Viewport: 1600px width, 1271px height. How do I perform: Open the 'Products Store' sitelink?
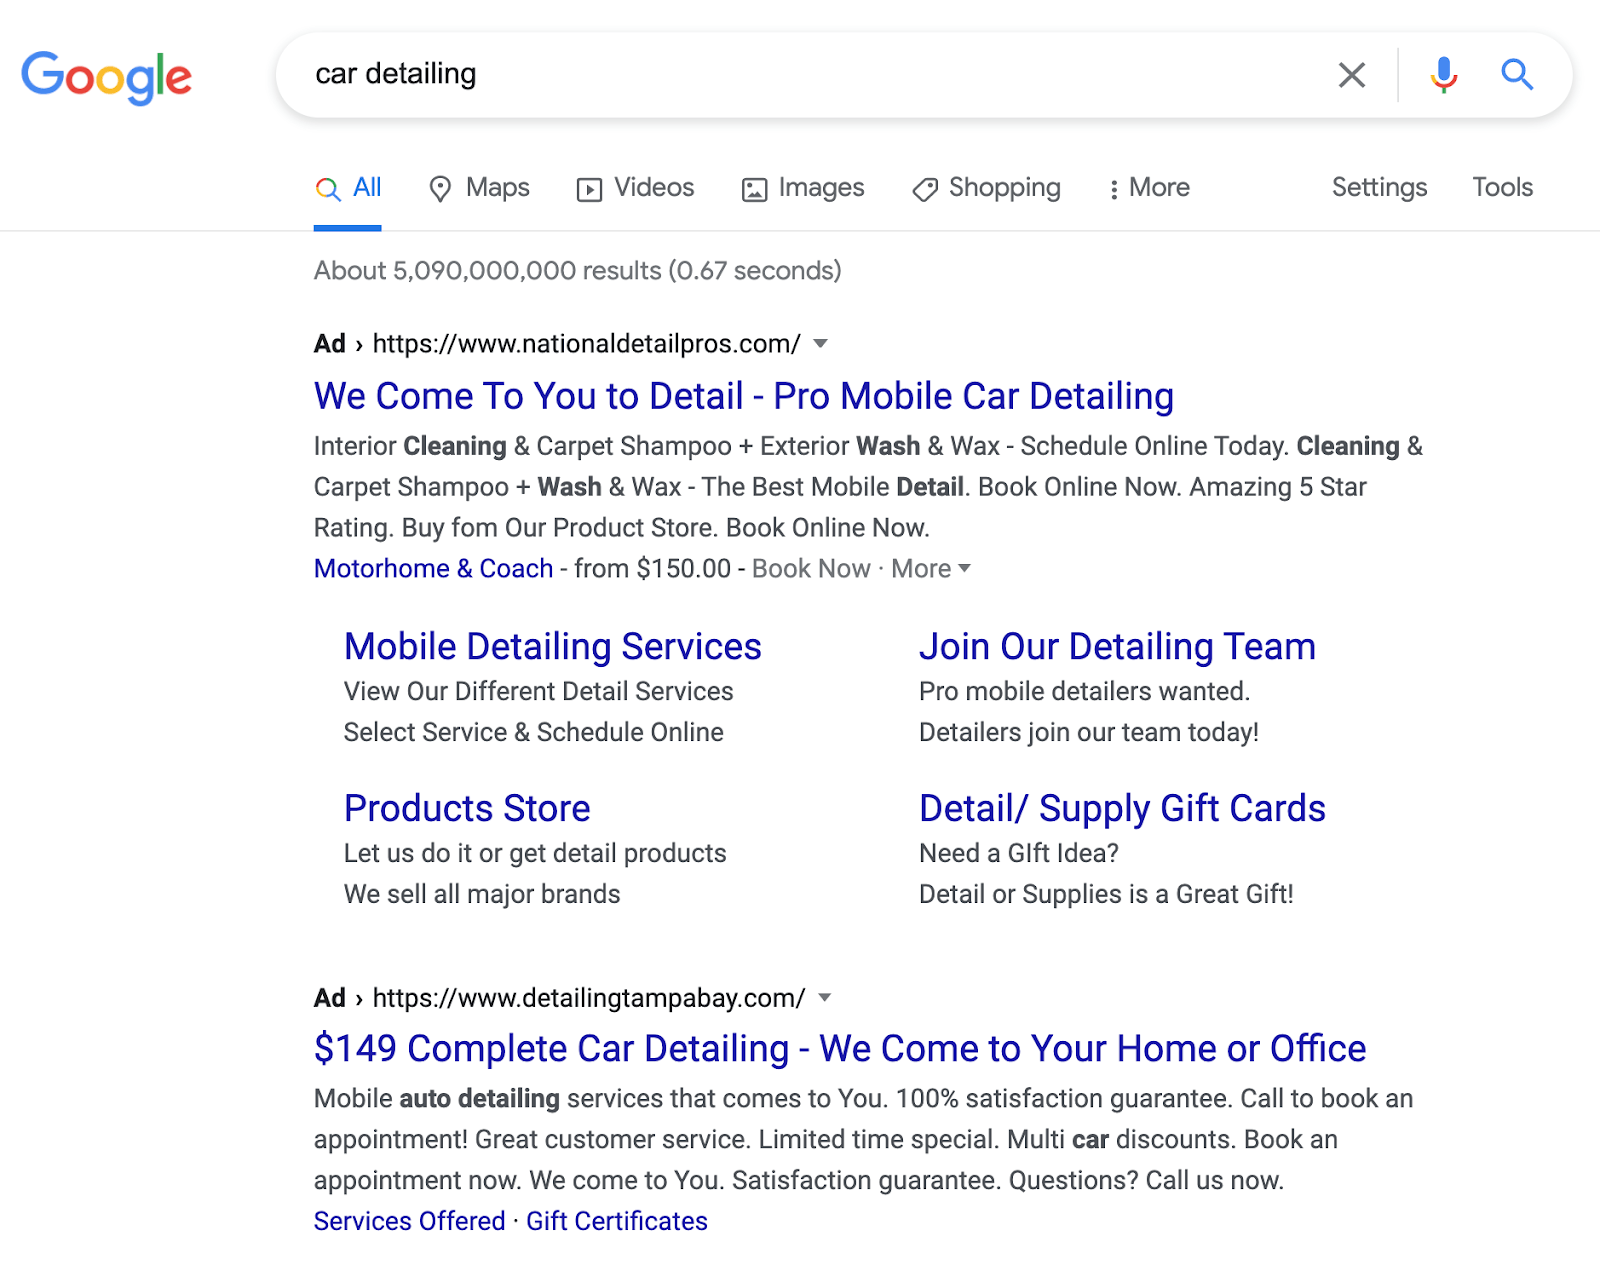tap(467, 809)
